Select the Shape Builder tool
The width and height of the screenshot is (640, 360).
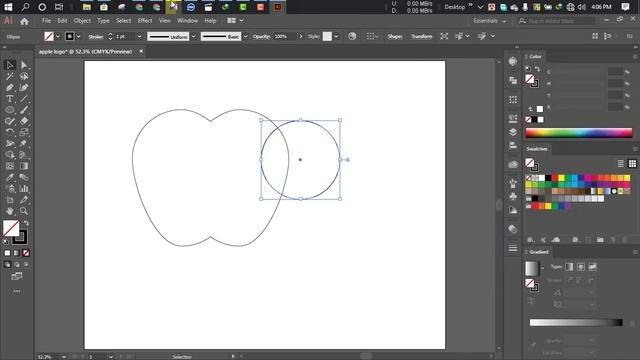click(x=10, y=155)
